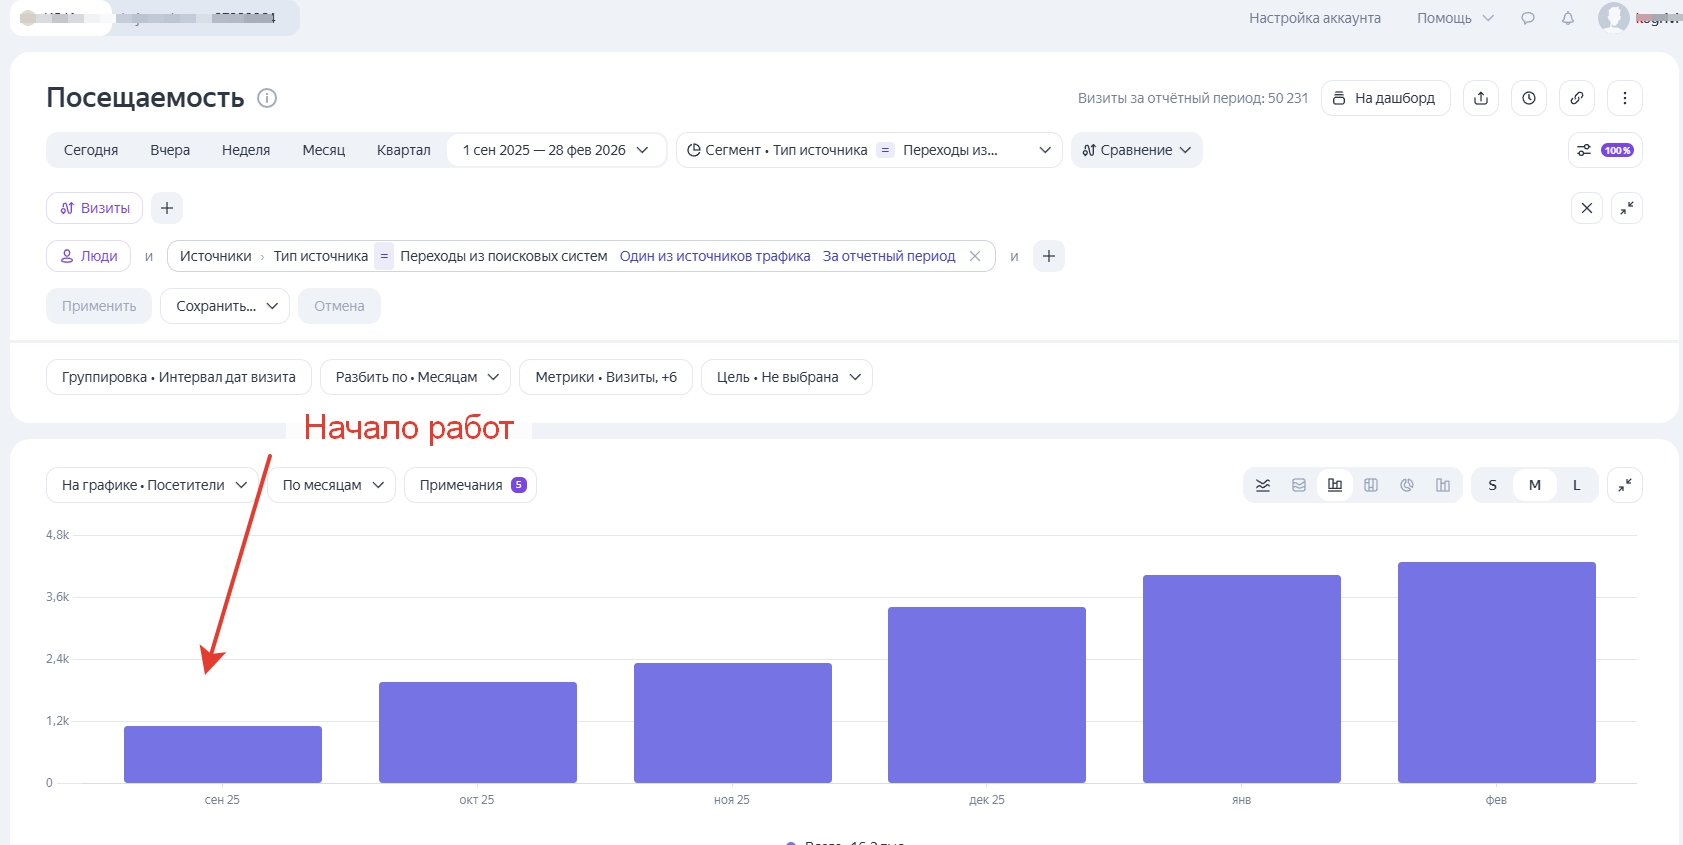Click the equals operator in the condition

[x=384, y=256]
